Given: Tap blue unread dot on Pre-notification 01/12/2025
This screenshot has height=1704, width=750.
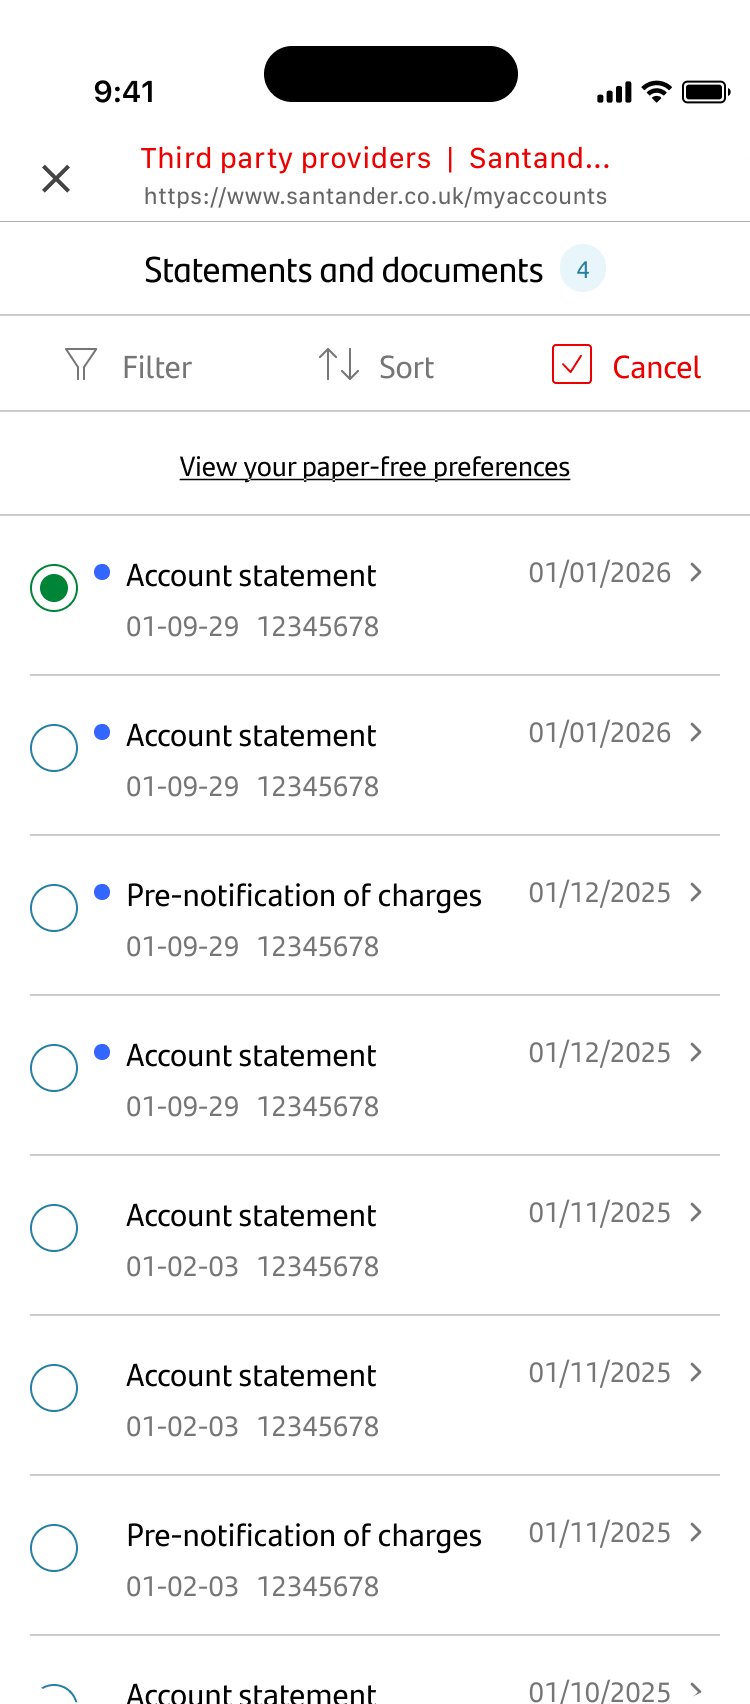Looking at the screenshot, I should tap(102, 892).
